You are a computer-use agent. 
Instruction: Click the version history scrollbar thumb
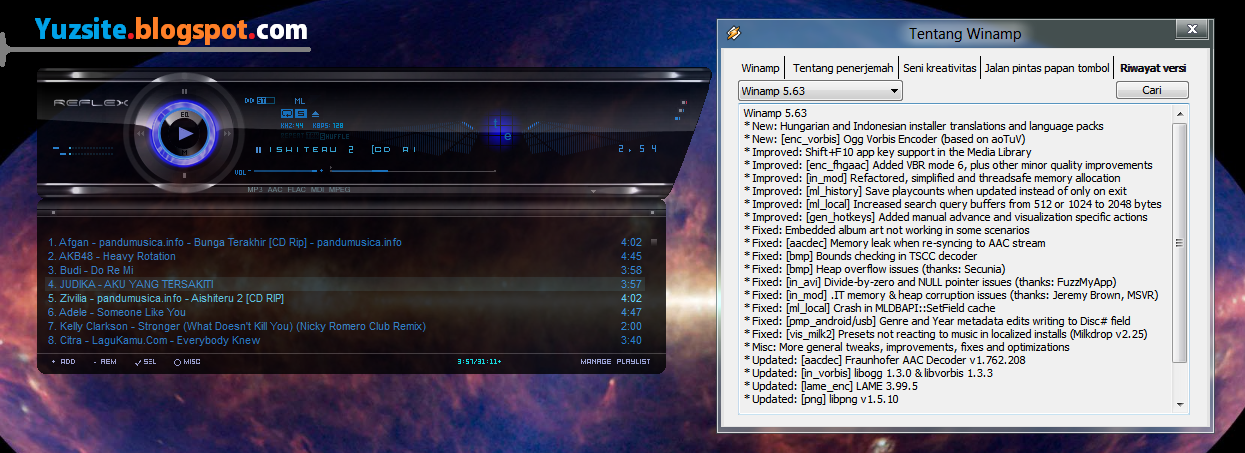[x=1181, y=243]
